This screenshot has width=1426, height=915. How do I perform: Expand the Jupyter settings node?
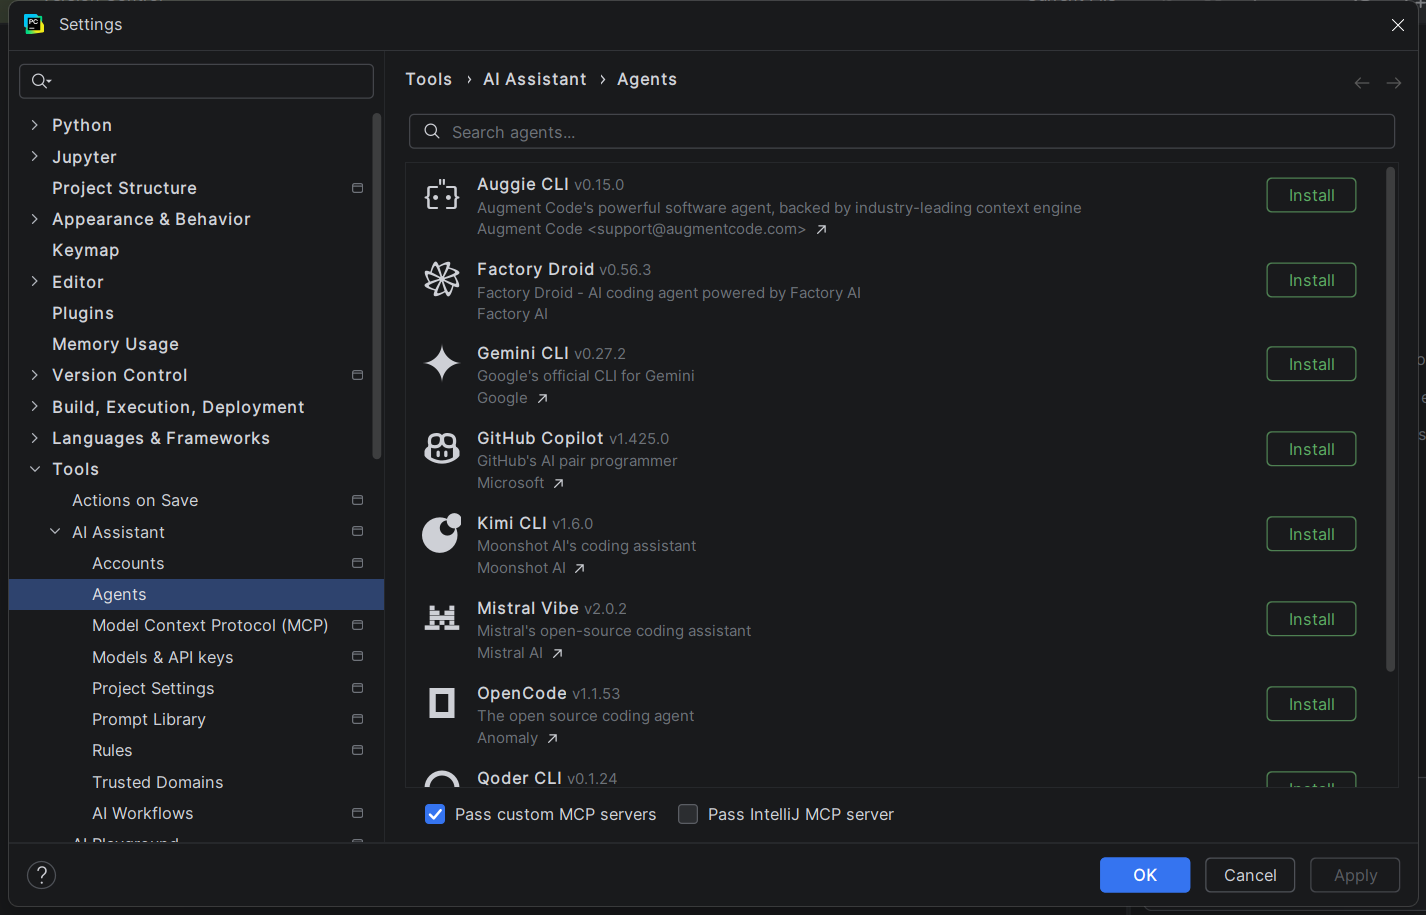pos(35,156)
